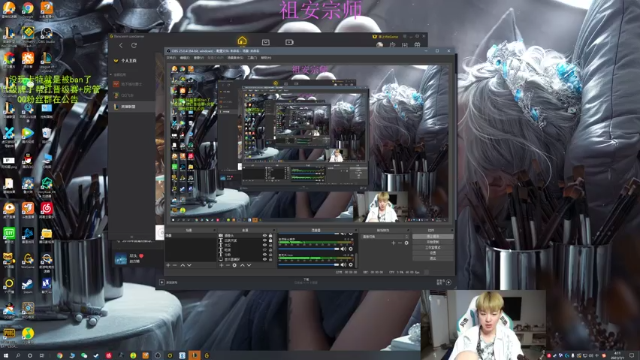Adjust the desktop audio volume slider

309,249
